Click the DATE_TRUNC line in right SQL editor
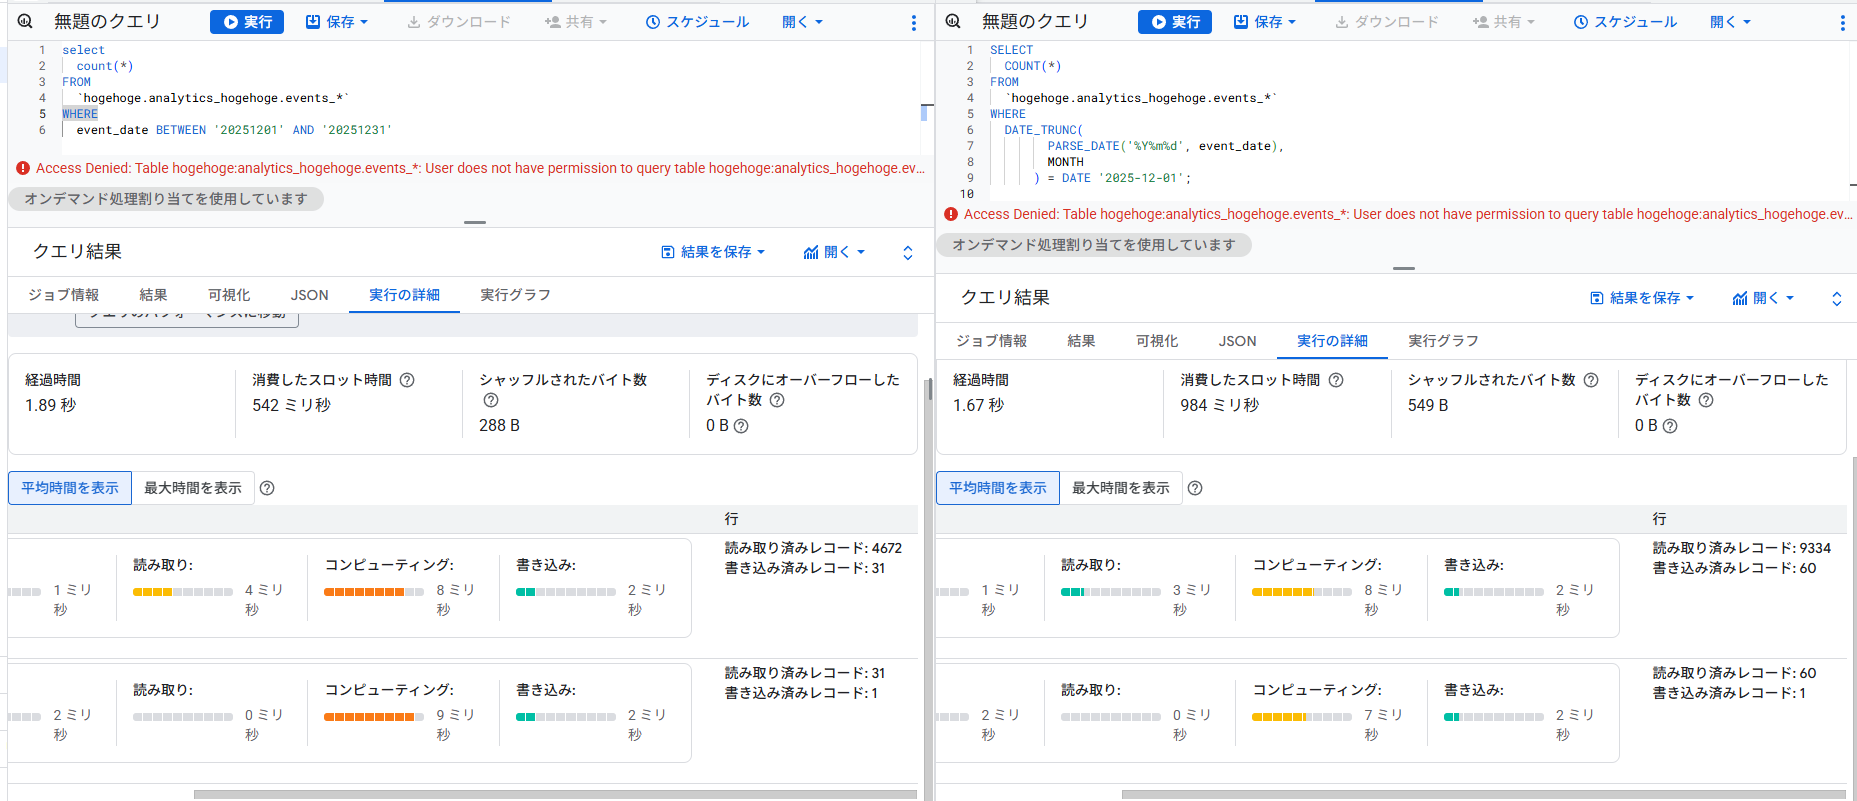Image resolution: width=1857 pixels, height=801 pixels. point(1044,130)
